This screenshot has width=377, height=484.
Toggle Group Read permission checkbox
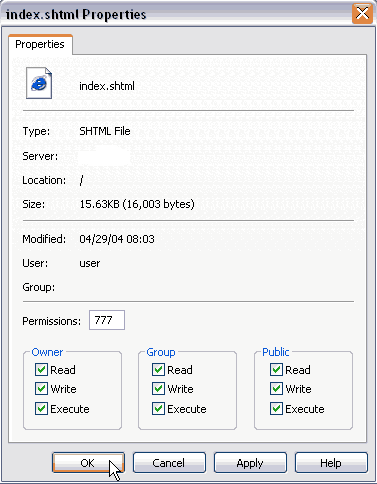pyautogui.click(x=158, y=370)
